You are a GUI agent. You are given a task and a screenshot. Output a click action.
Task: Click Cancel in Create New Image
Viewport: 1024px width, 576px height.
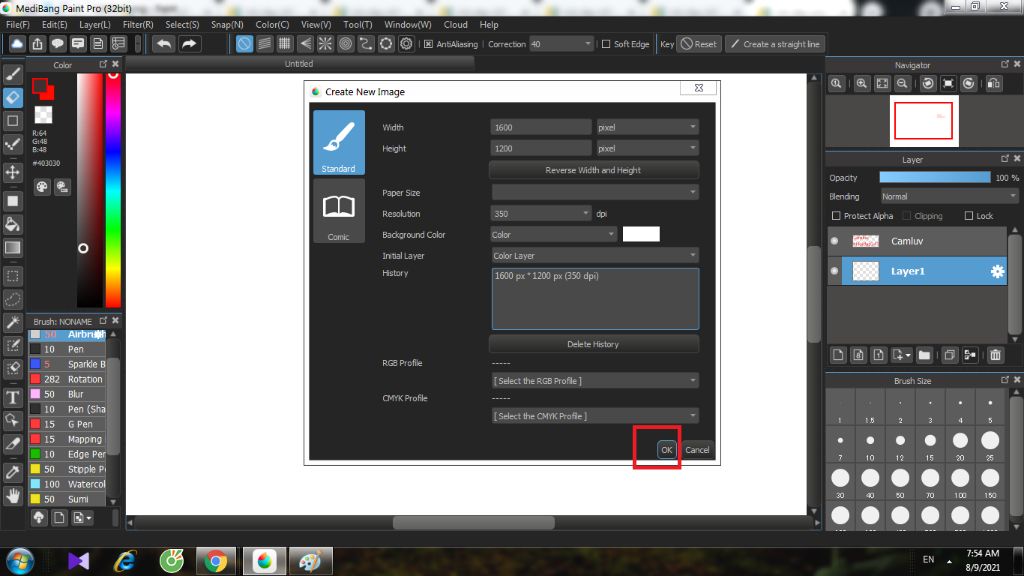pos(697,449)
